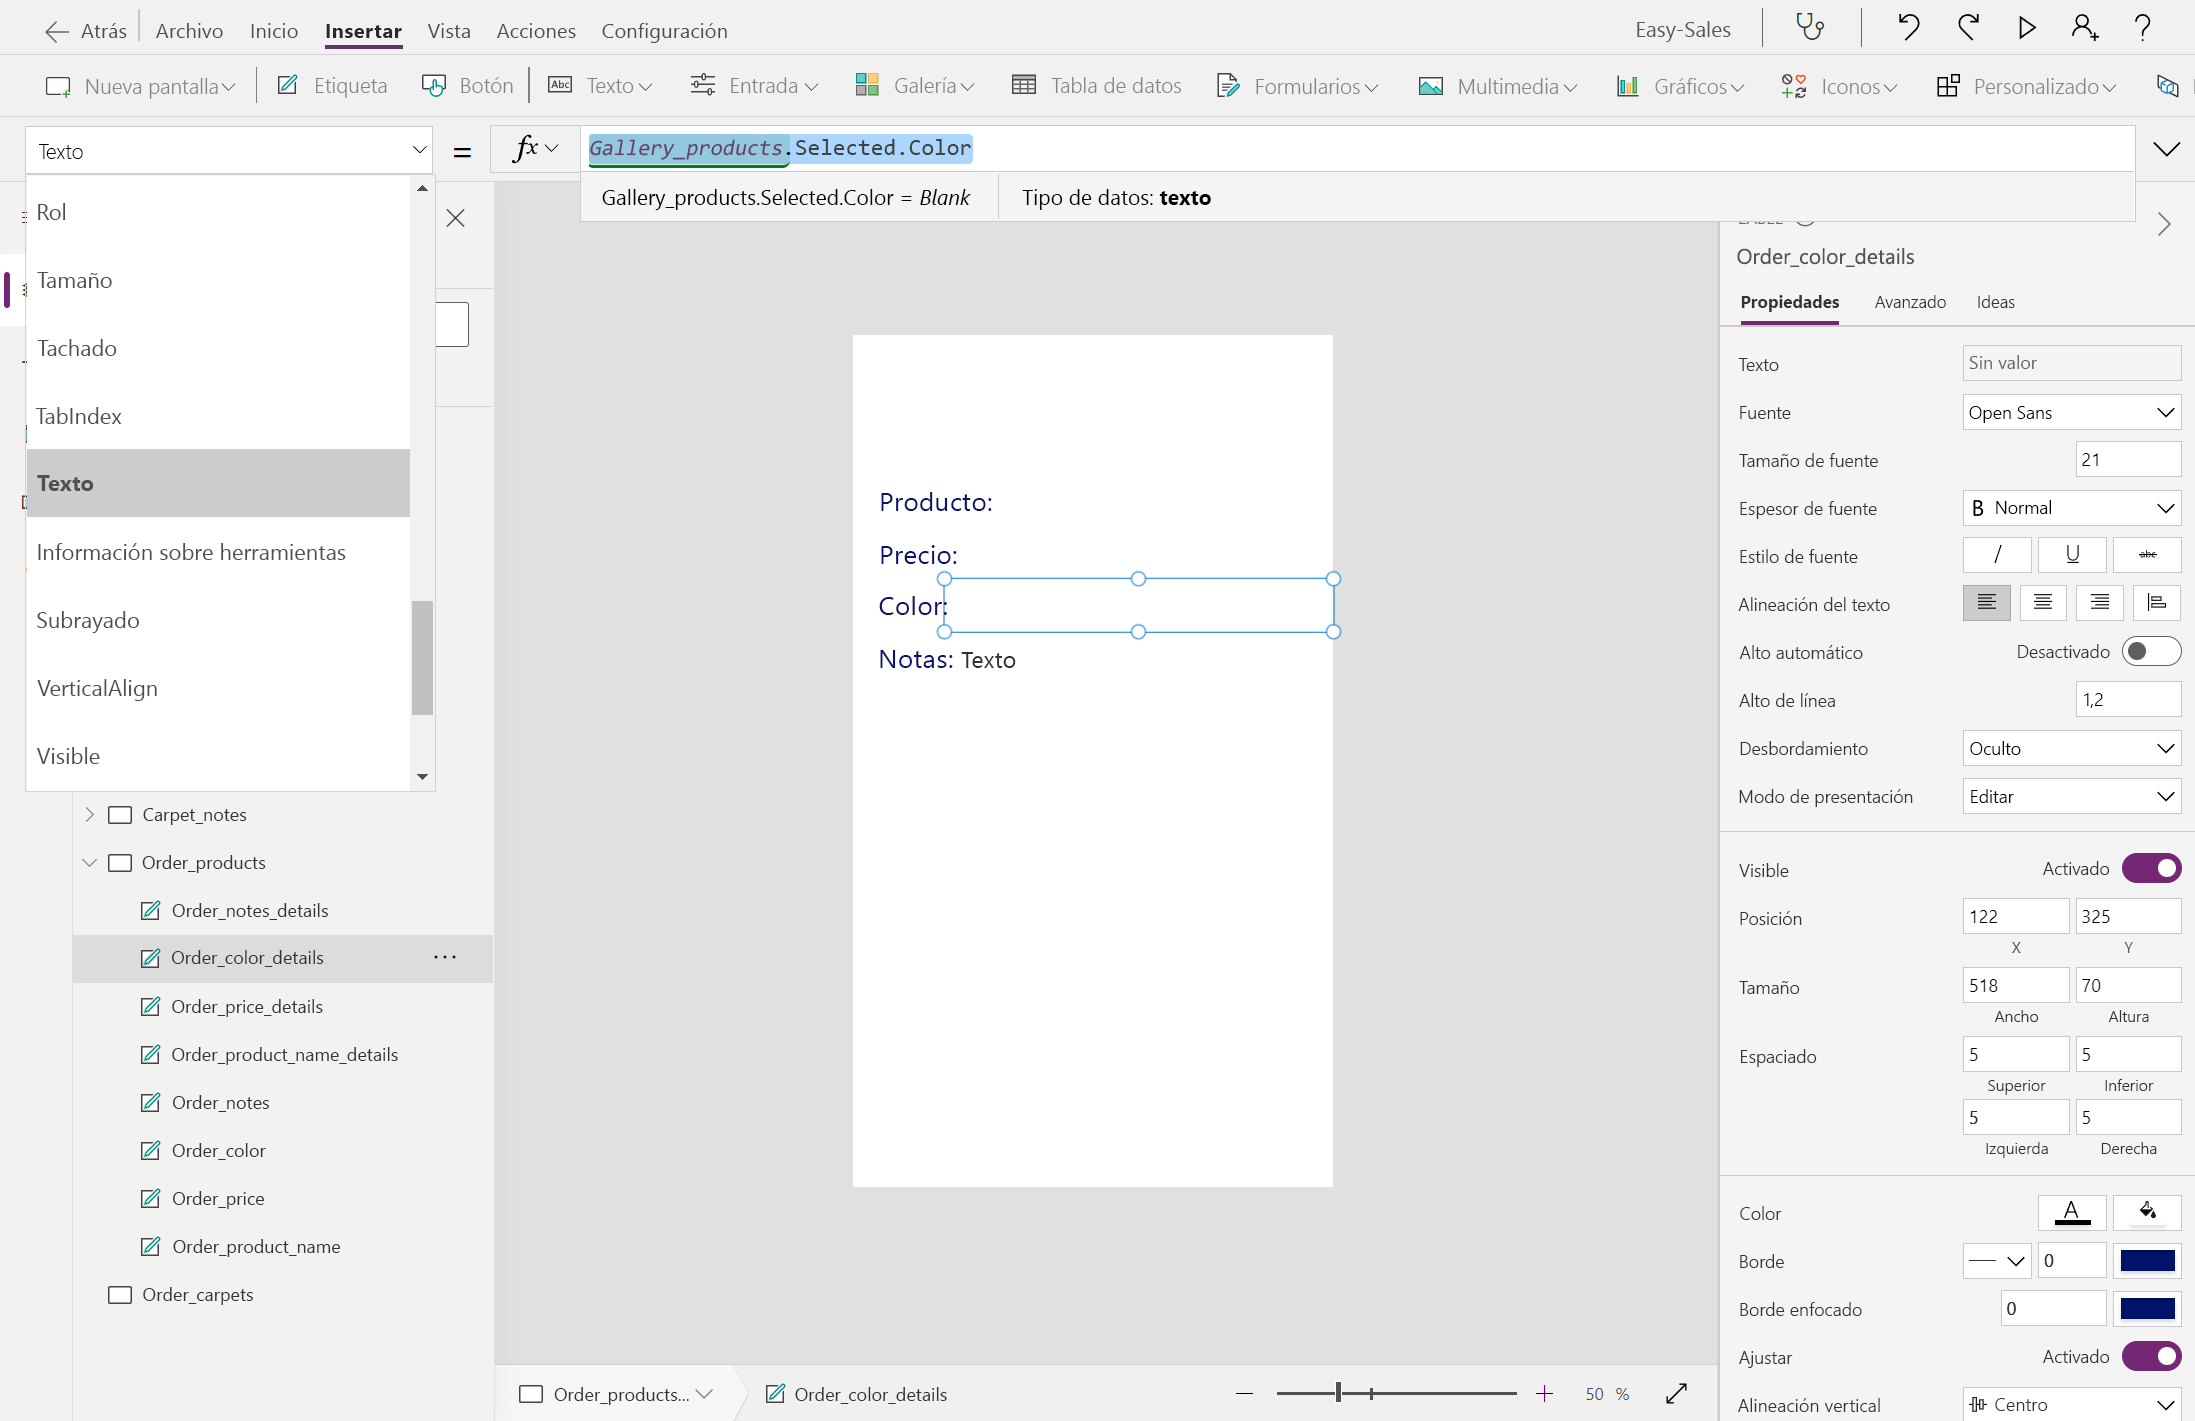Switch to the Avanzado tab
The height and width of the screenshot is (1421, 2195).
click(1910, 302)
